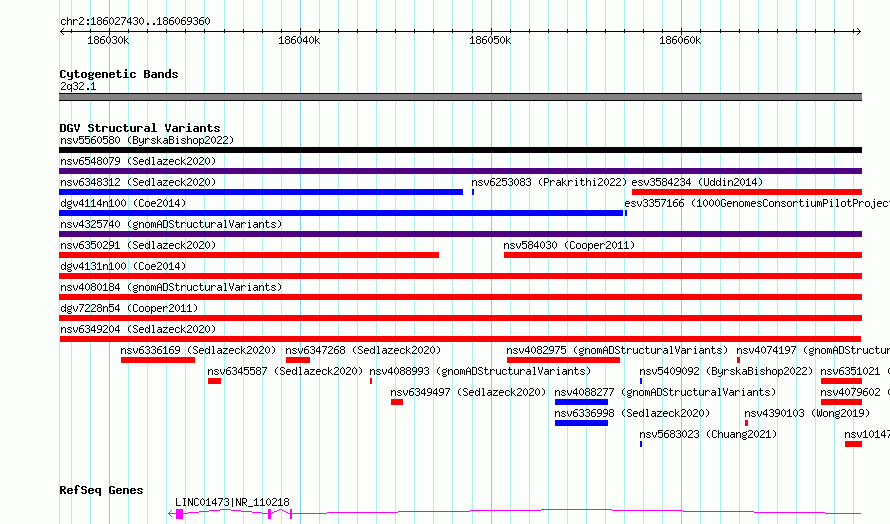This screenshot has width=890, height=524.
Task: Click the nsv4074197 variant label
Action: pos(813,350)
